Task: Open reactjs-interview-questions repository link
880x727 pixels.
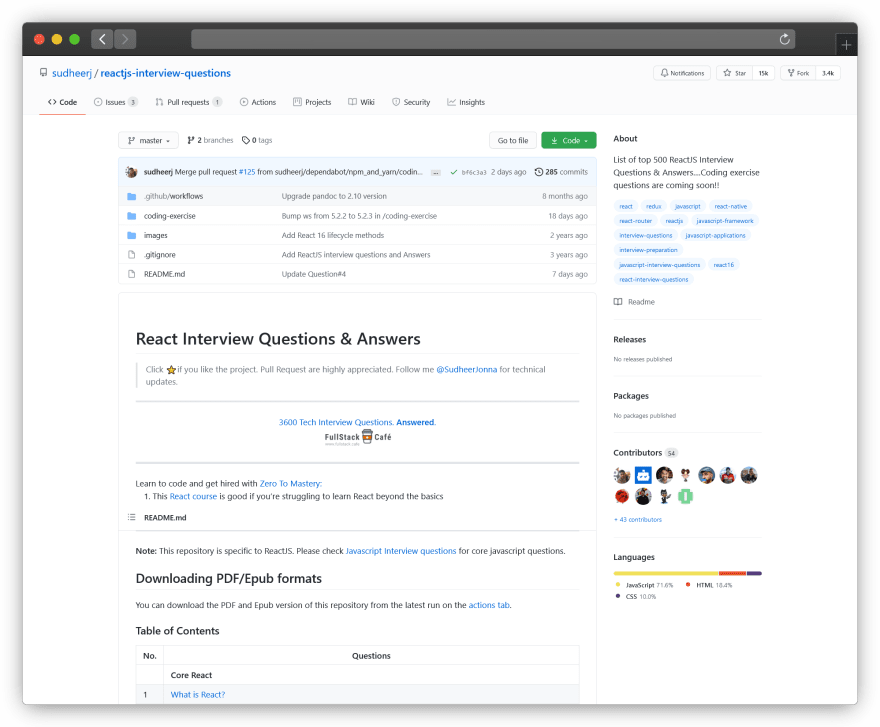Action: tap(166, 73)
